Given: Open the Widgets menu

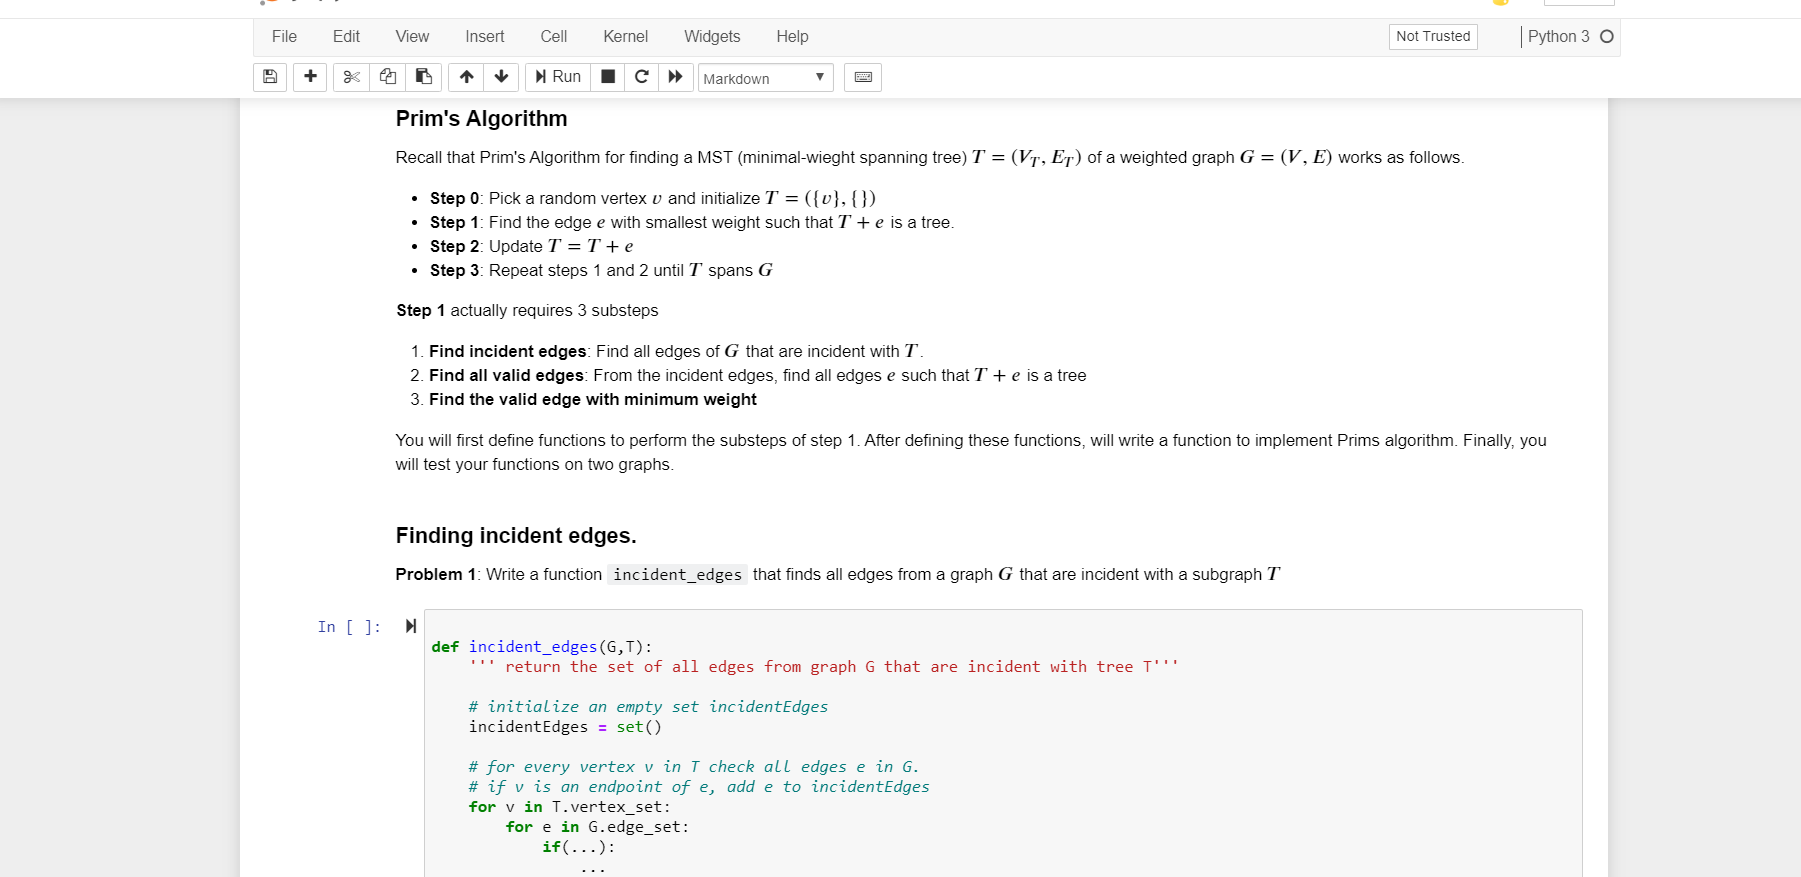Looking at the screenshot, I should click(x=712, y=37).
